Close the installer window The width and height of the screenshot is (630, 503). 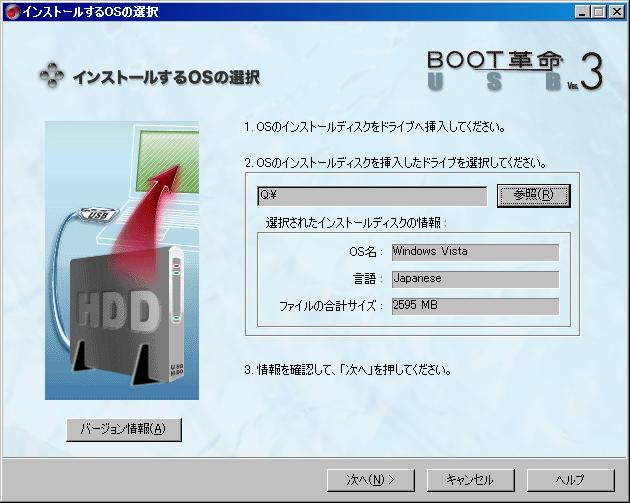click(617, 12)
